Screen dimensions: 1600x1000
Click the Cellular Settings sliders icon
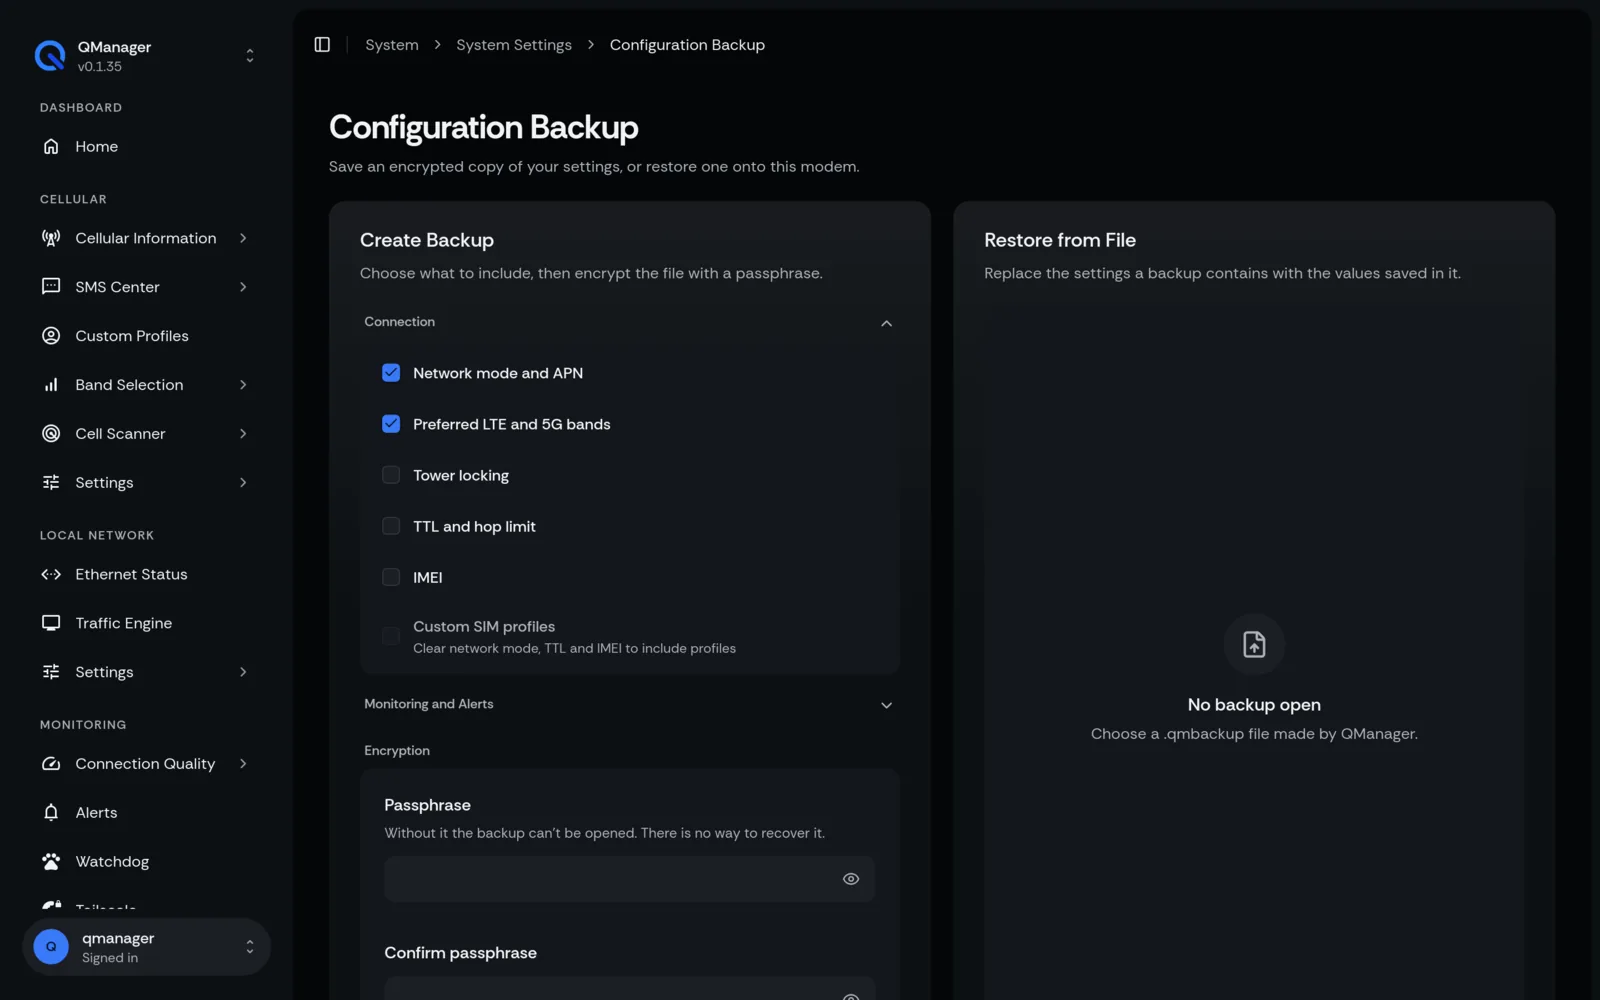click(51, 483)
